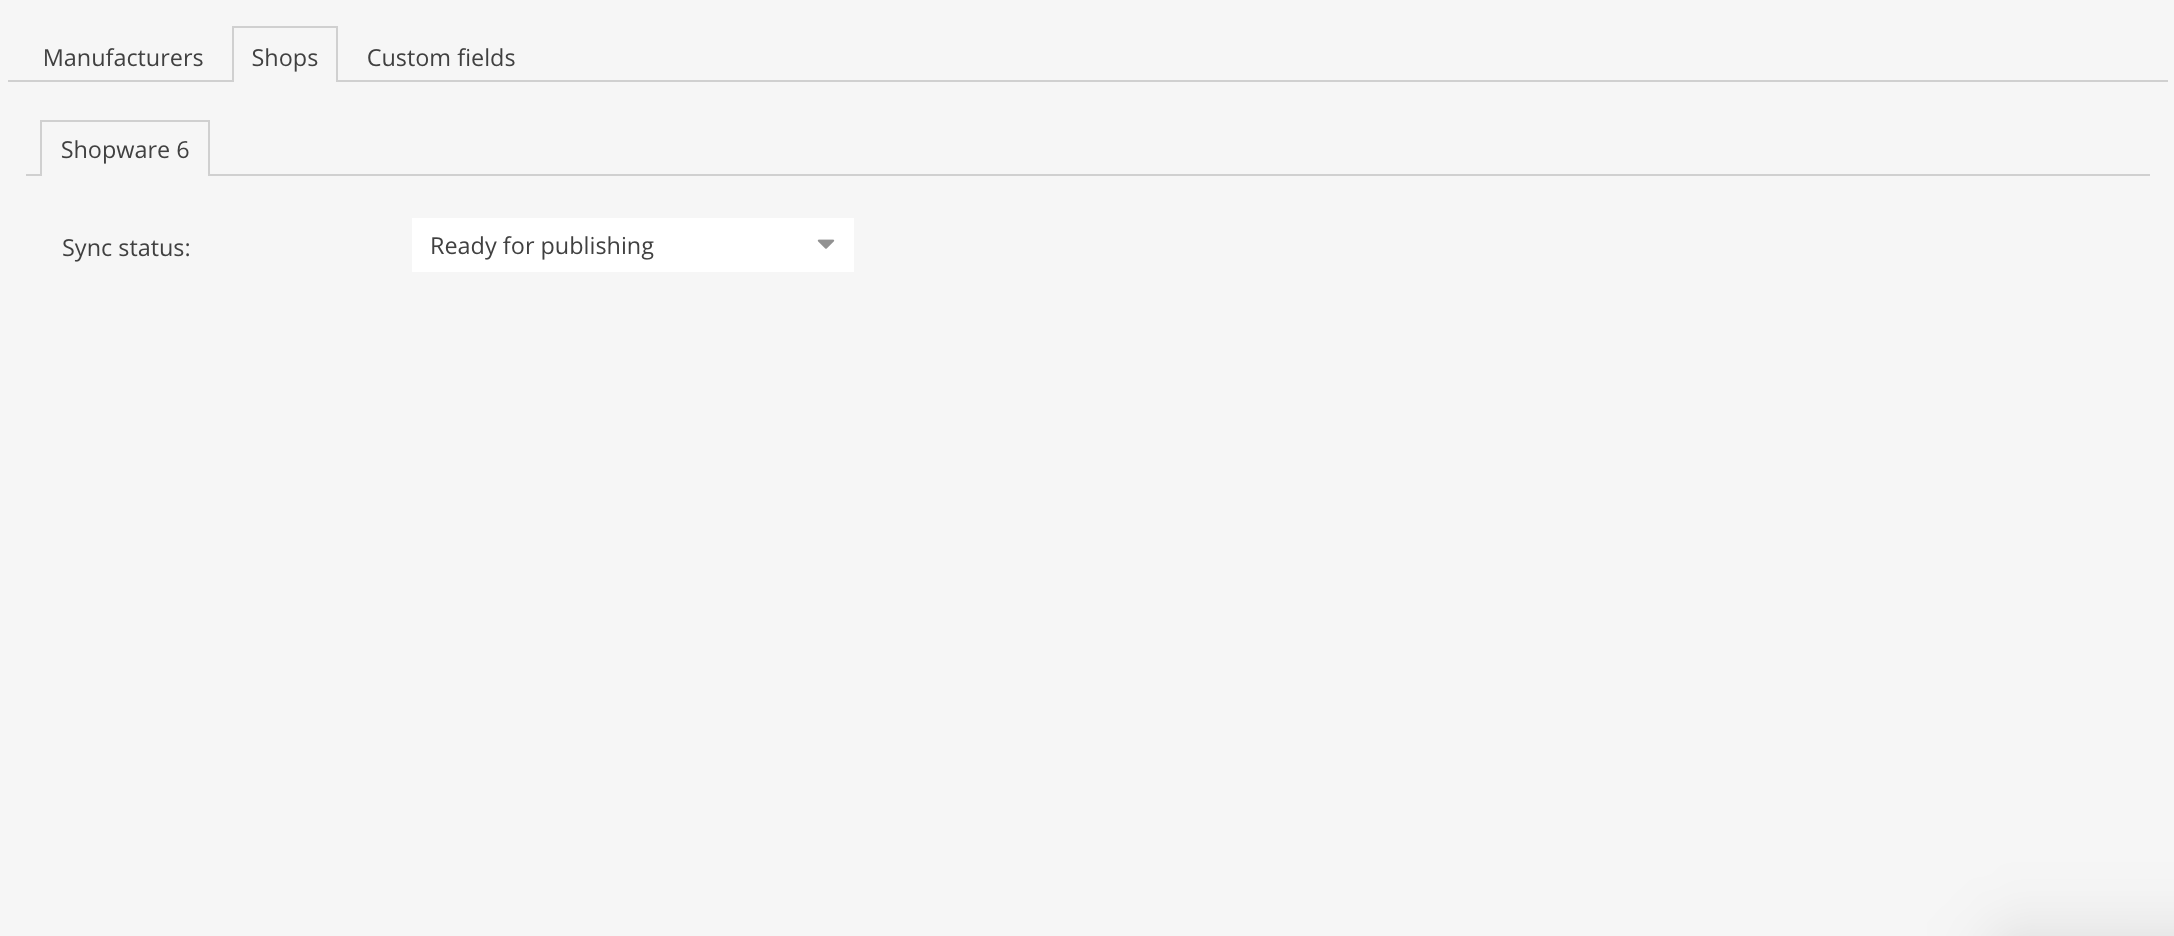The width and height of the screenshot is (2174, 936).
Task: Focus the Sync status select field
Action: click(632, 245)
